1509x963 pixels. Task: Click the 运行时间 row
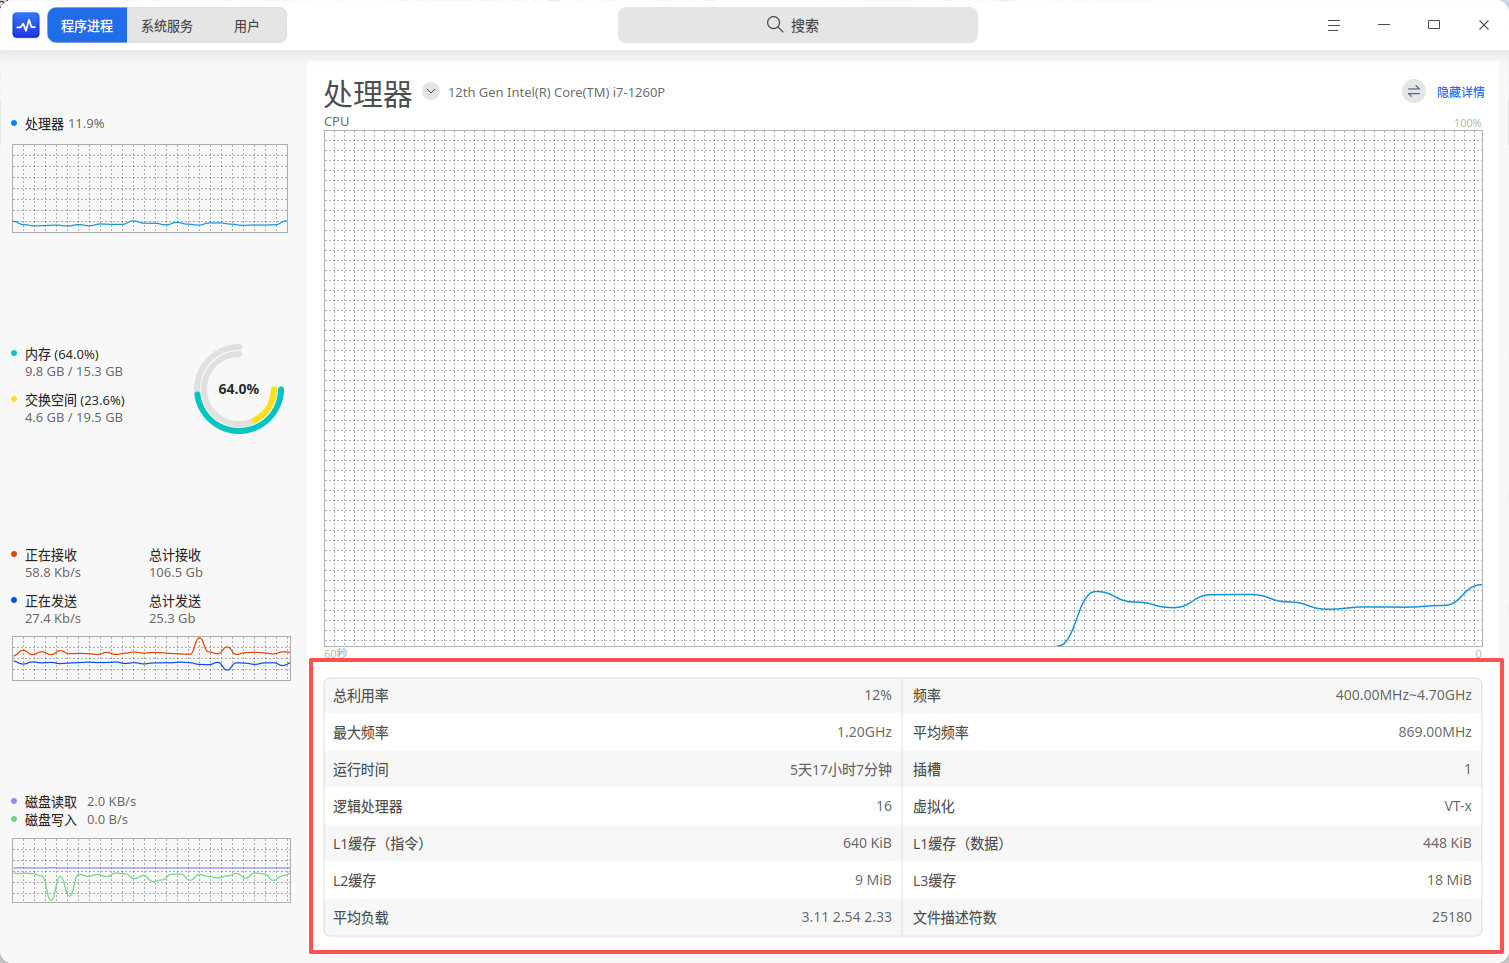click(x=612, y=769)
